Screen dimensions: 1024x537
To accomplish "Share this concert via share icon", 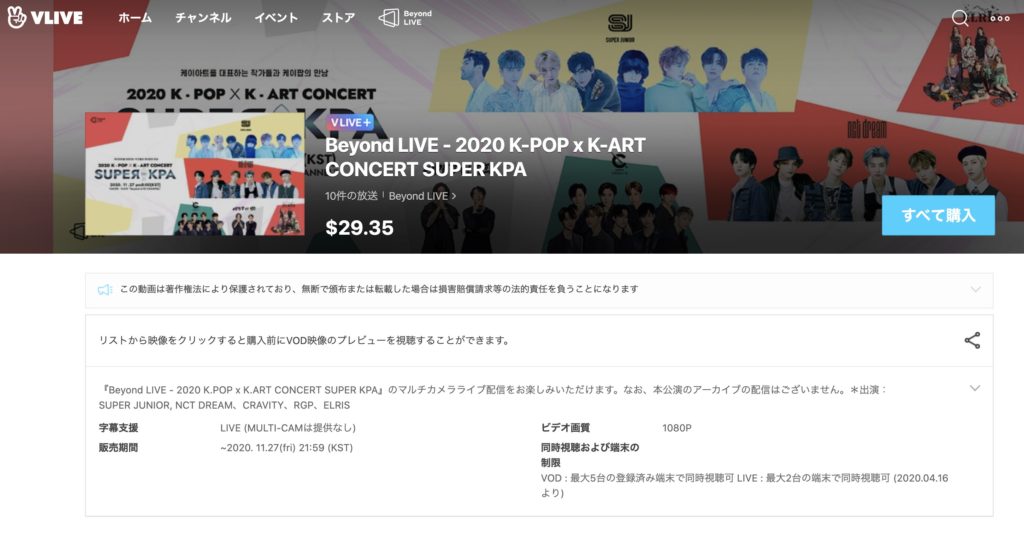I will 972,340.
